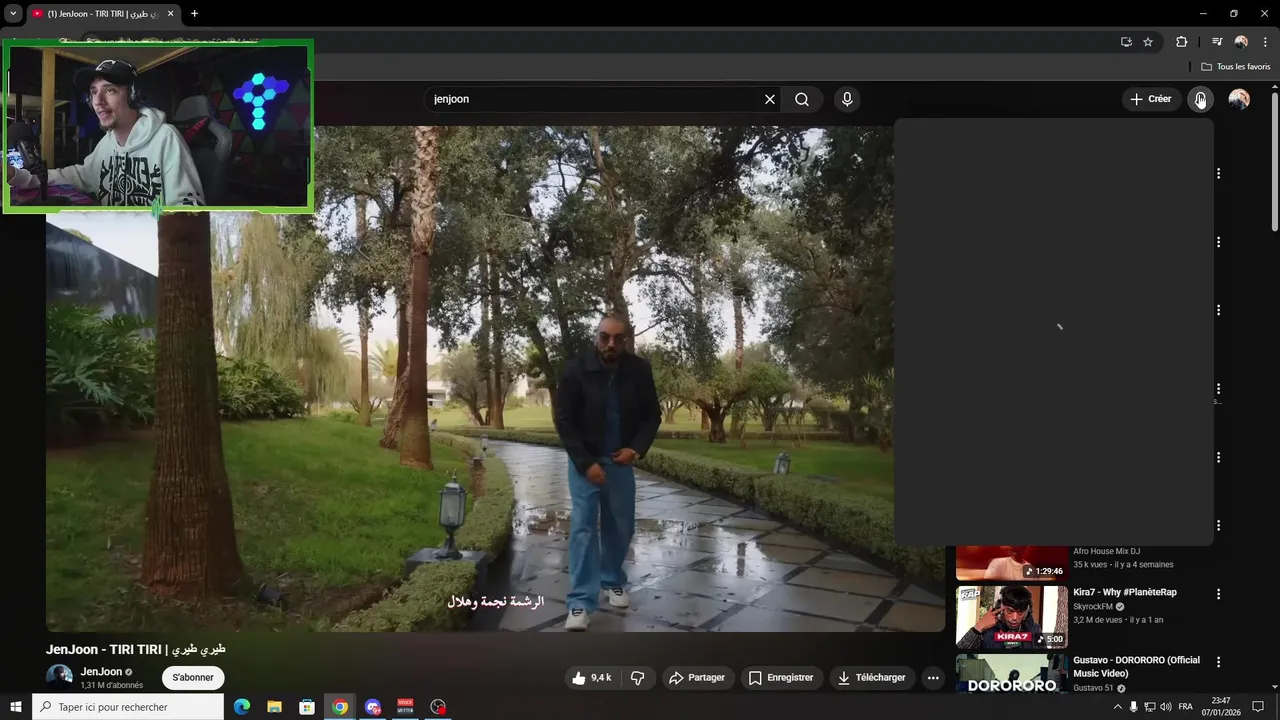The width and height of the screenshot is (1280, 720).
Task: Open more actions next to Télécharger
Action: (933, 678)
